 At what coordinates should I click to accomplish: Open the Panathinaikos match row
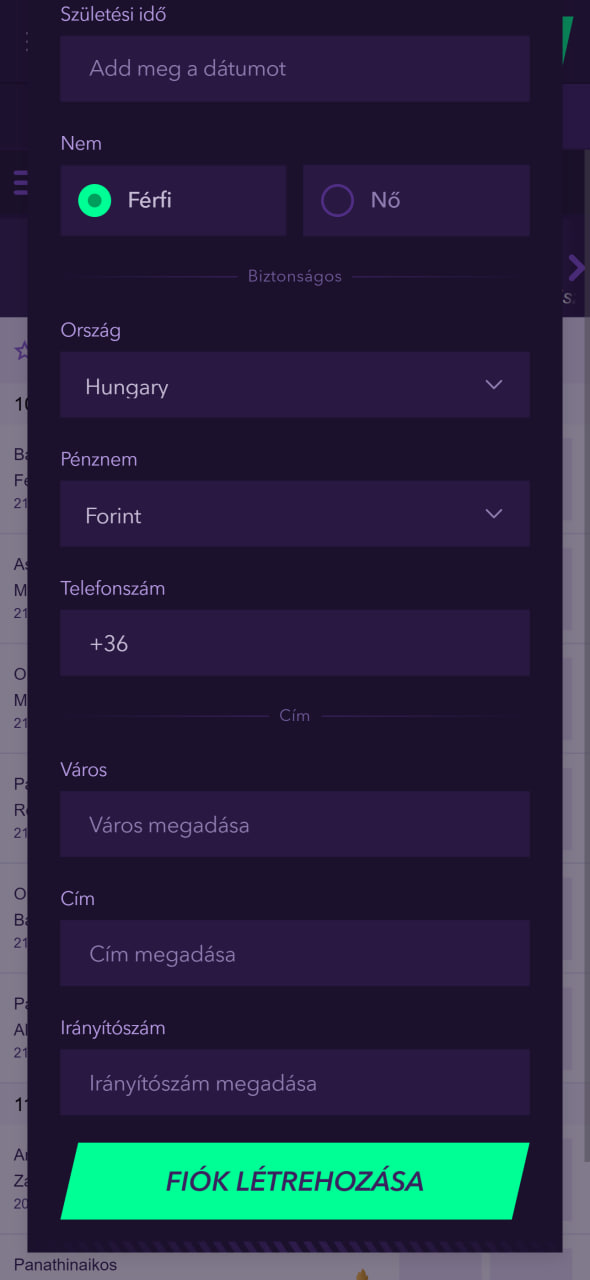[x=295, y=1266]
